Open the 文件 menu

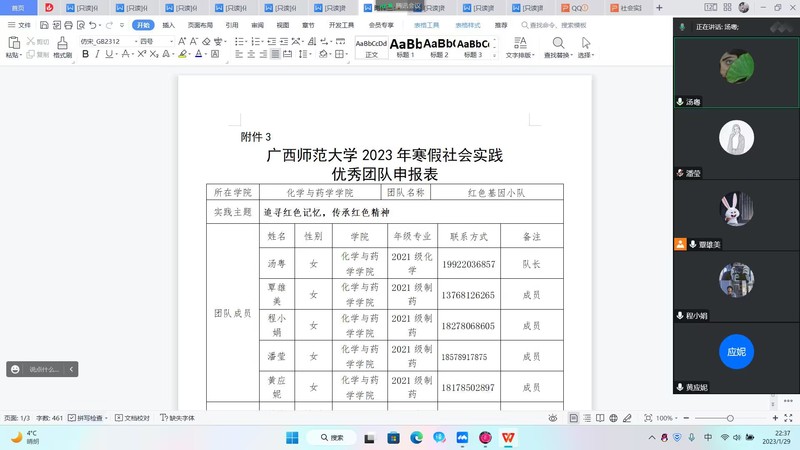pyautogui.click(x=19, y=25)
